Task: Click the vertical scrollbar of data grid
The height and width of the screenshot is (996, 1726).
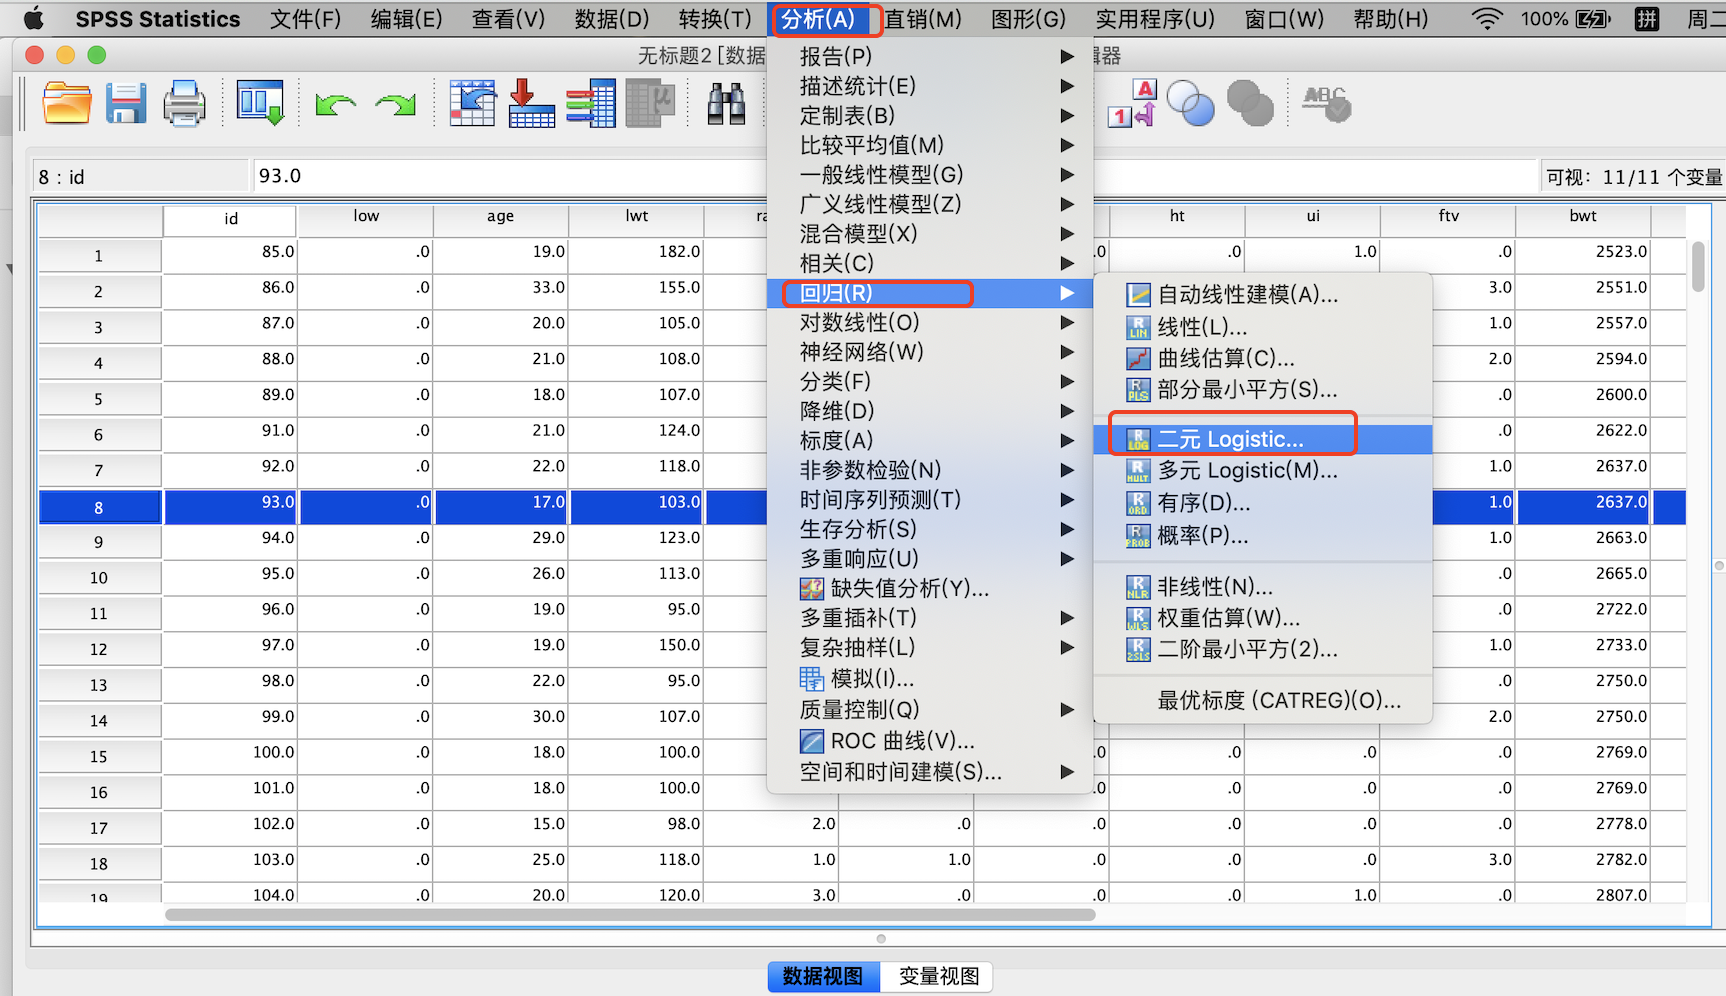Action: (1698, 266)
